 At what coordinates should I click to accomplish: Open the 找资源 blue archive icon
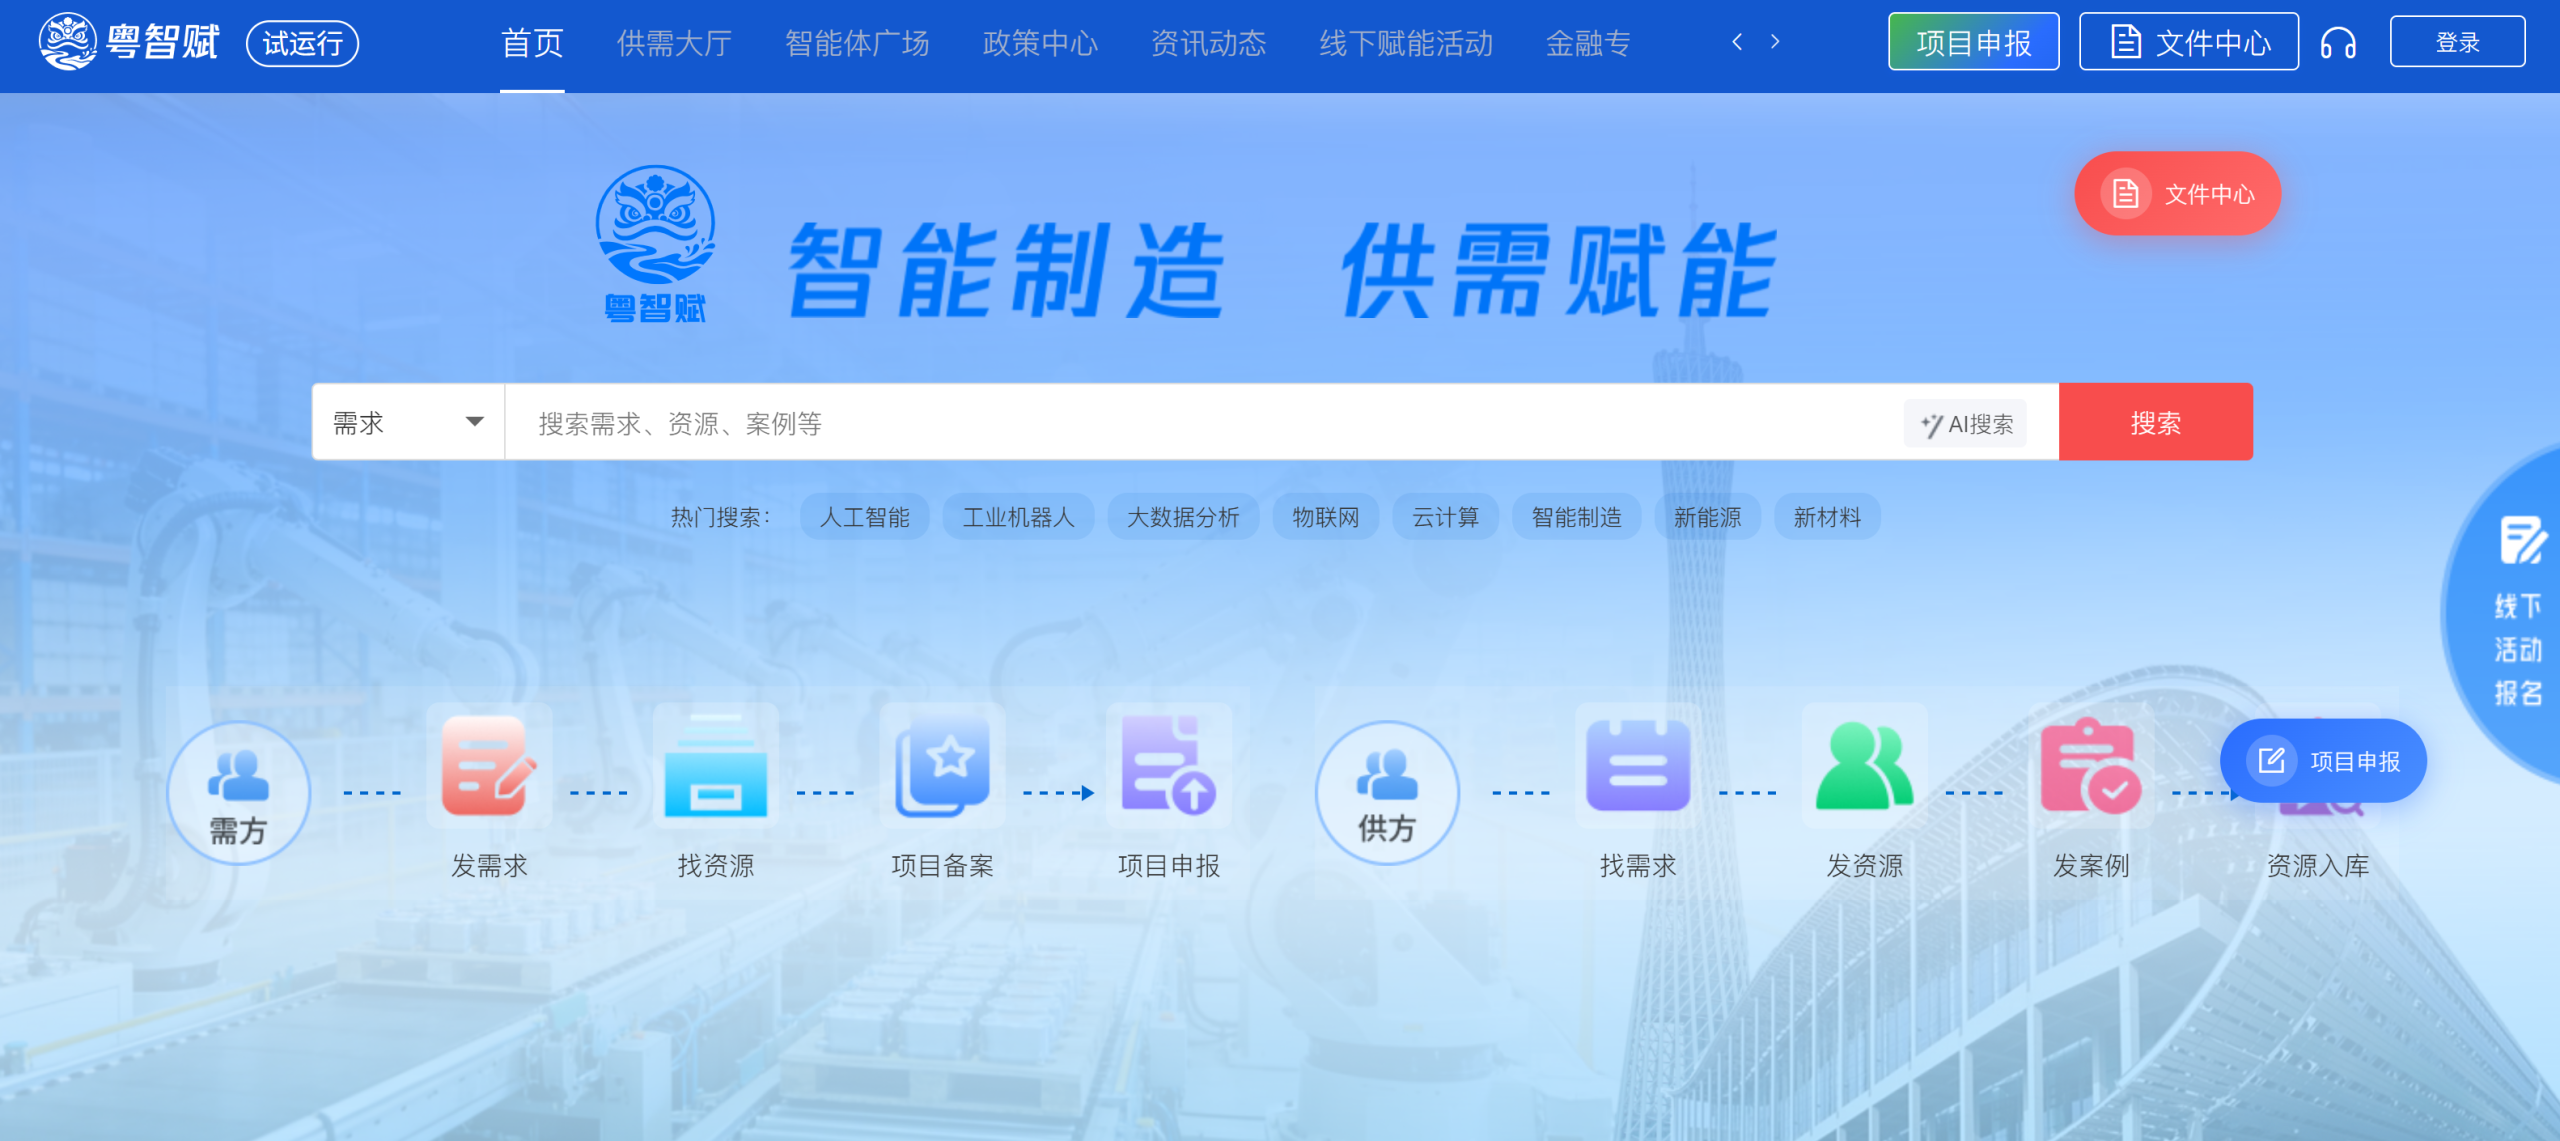716,767
